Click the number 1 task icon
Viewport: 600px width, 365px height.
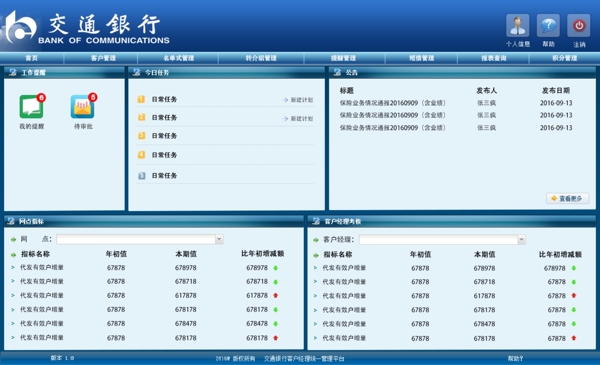[x=141, y=99]
